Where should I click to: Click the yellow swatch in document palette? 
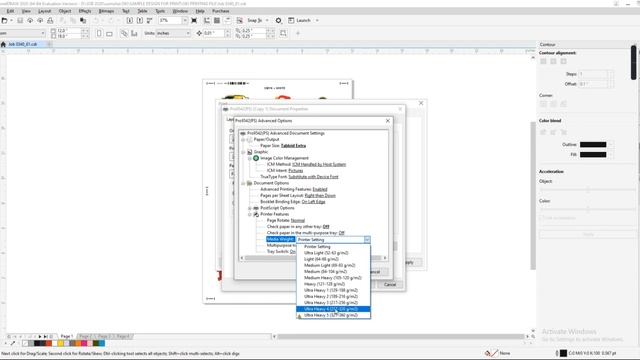point(60,343)
